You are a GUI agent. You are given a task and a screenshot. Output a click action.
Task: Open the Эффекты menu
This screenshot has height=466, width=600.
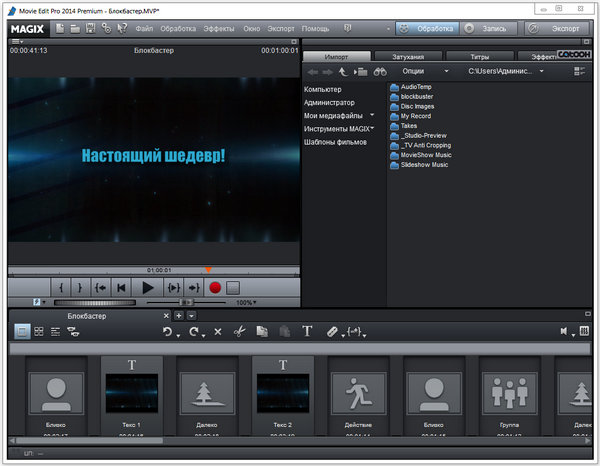point(219,28)
